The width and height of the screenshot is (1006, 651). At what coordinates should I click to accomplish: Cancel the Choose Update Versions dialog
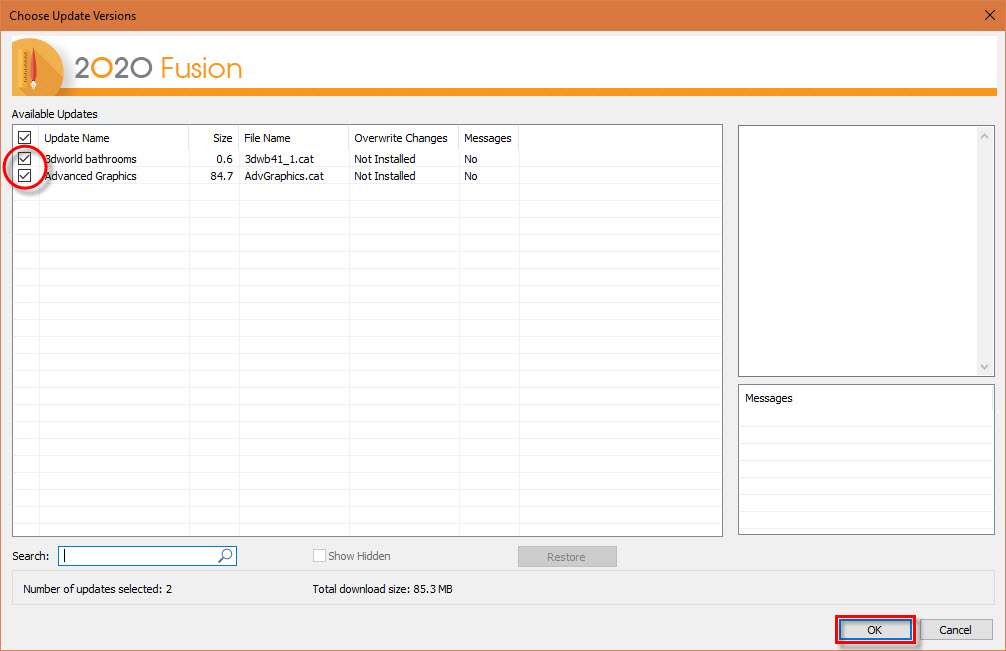click(955, 629)
